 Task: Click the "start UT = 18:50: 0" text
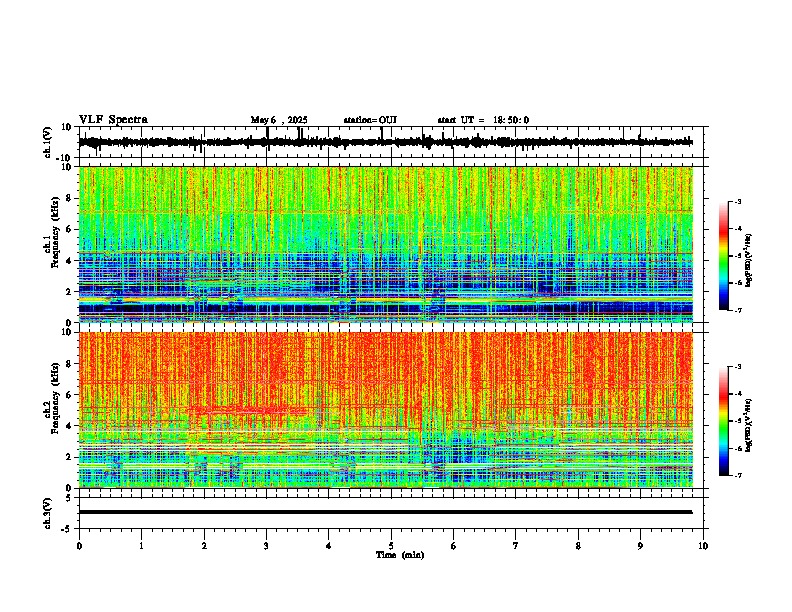[x=483, y=120]
